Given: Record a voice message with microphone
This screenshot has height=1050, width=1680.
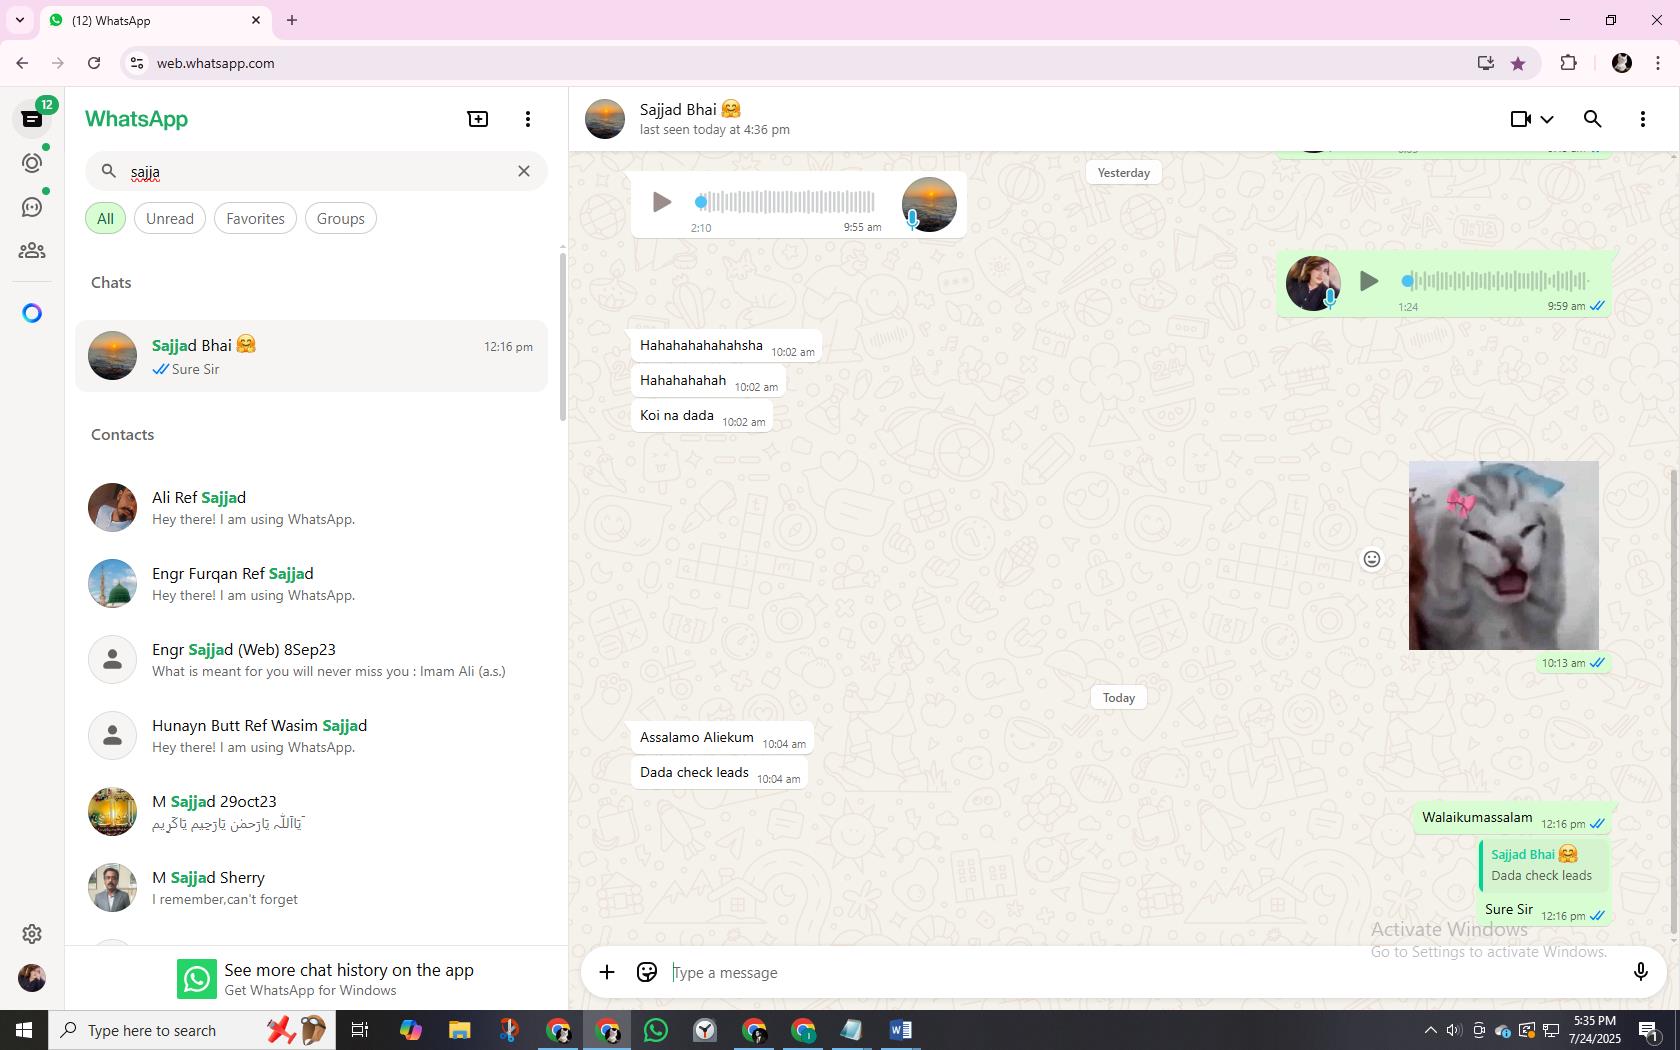Looking at the screenshot, I should (1641, 972).
